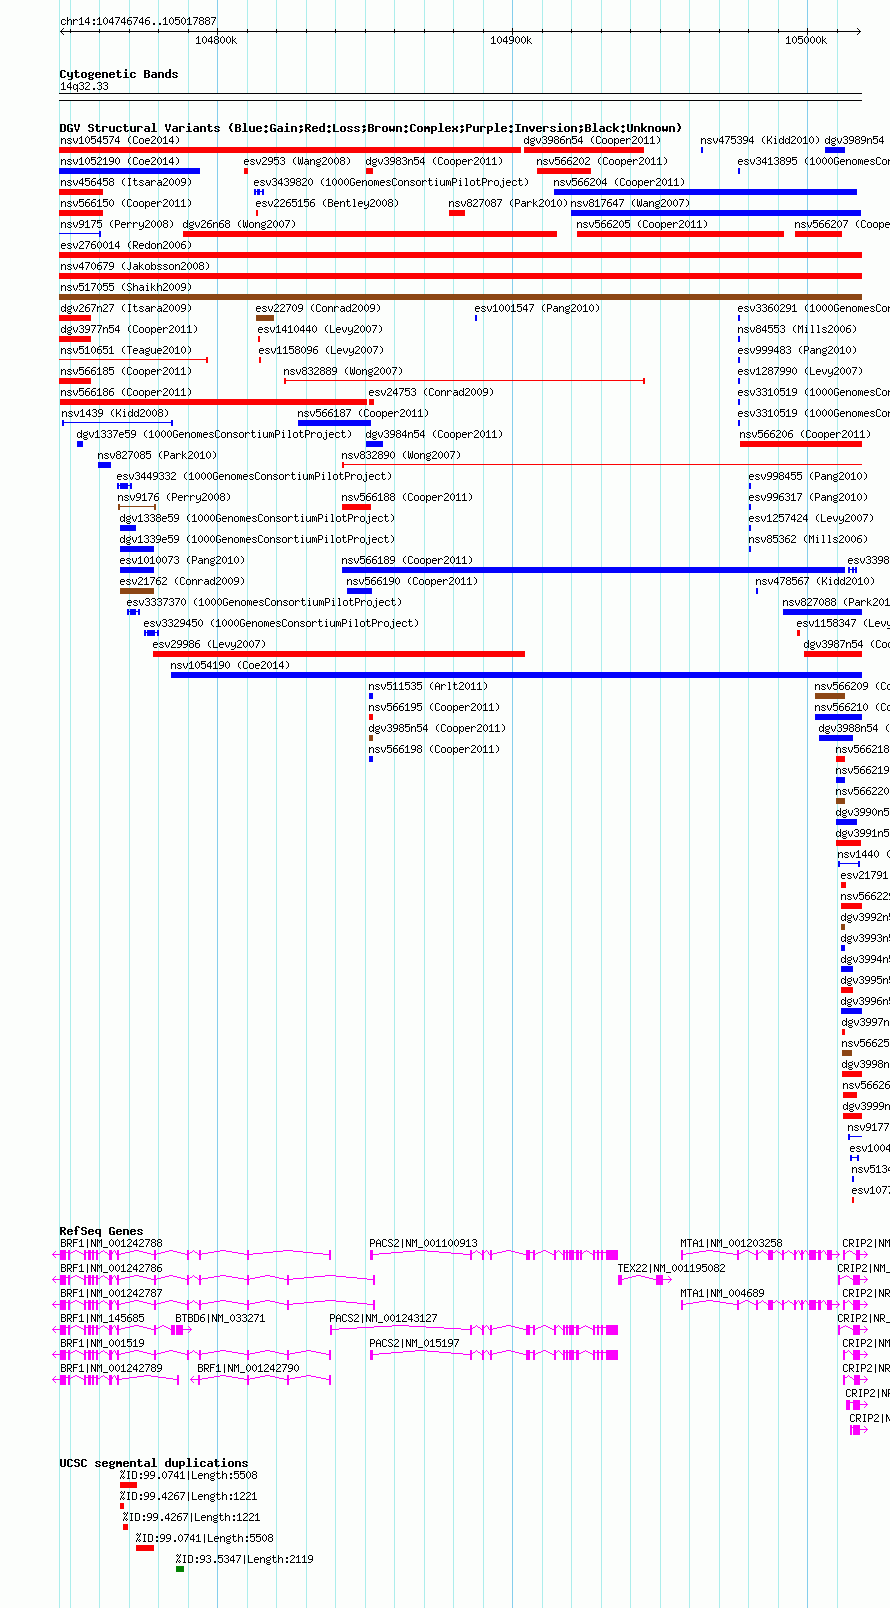
Task: Click nsv827085 (Park2010) label
Action: tap(157, 455)
